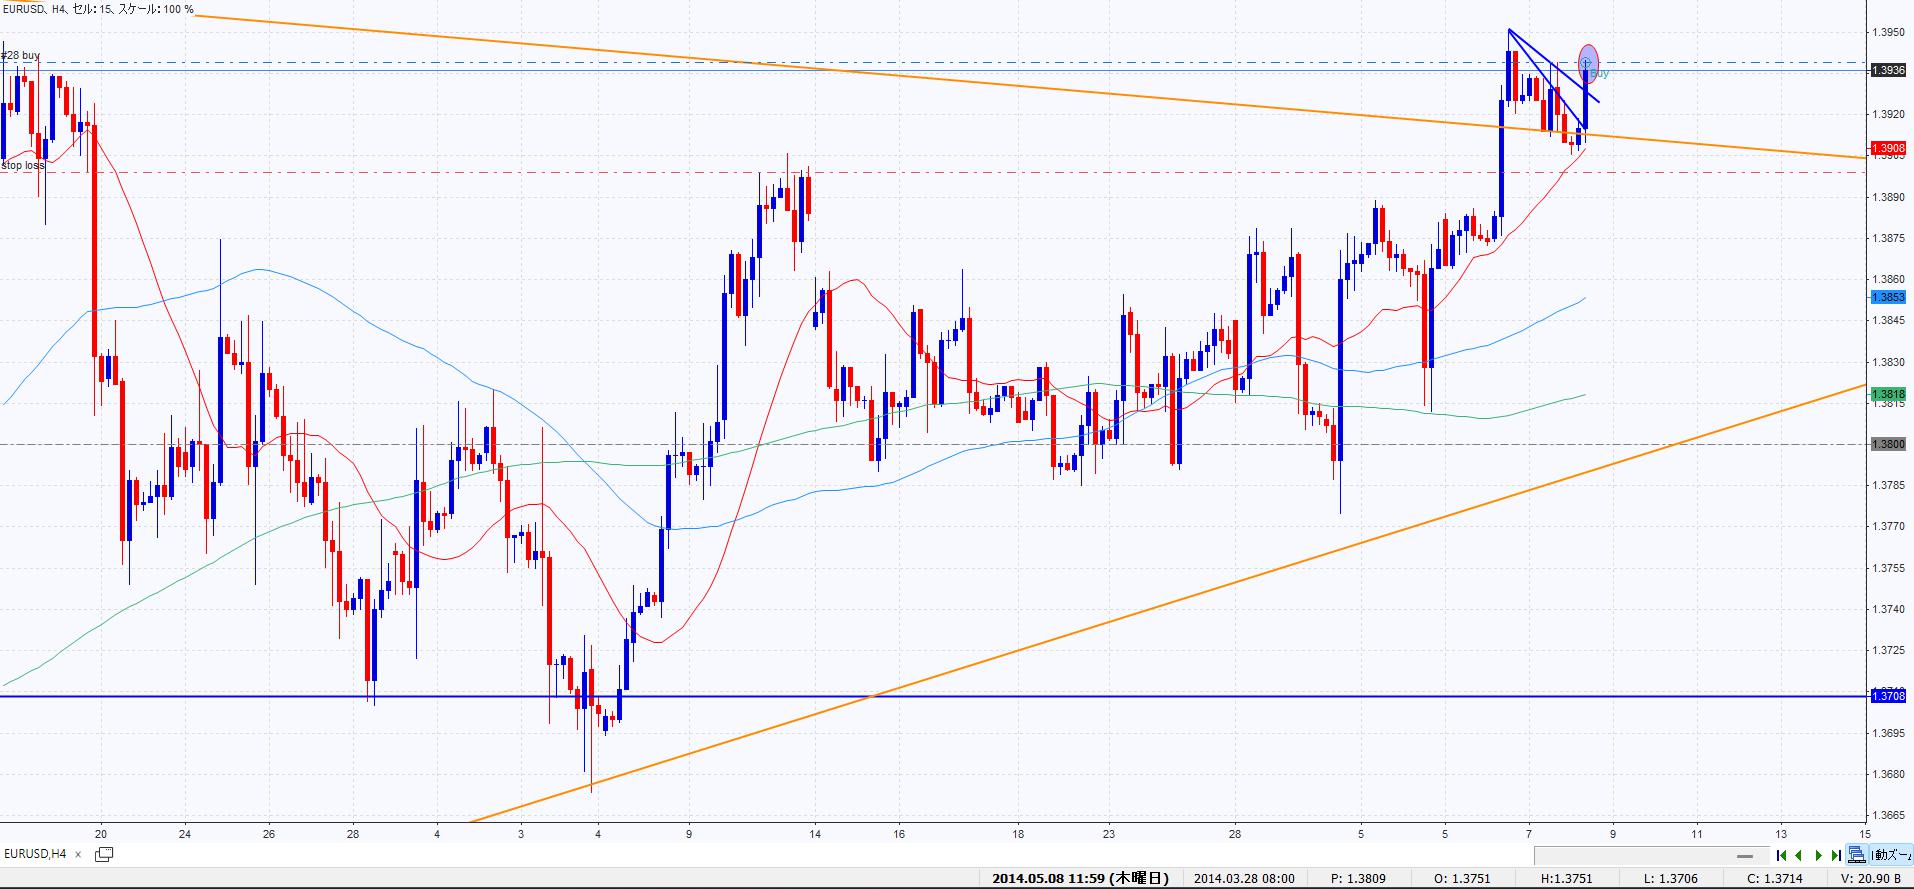Image resolution: width=1914 pixels, height=889 pixels.
Task: Close the EURUSD,H4 chart tab
Action: pos(78,854)
